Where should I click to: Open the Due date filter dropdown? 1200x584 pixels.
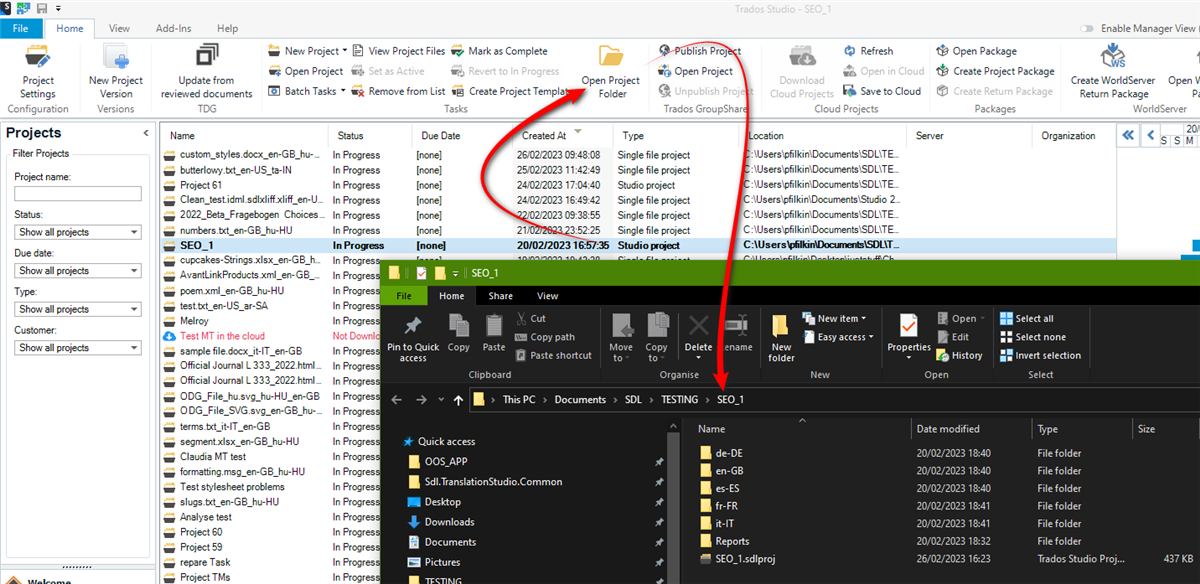[77, 271]
